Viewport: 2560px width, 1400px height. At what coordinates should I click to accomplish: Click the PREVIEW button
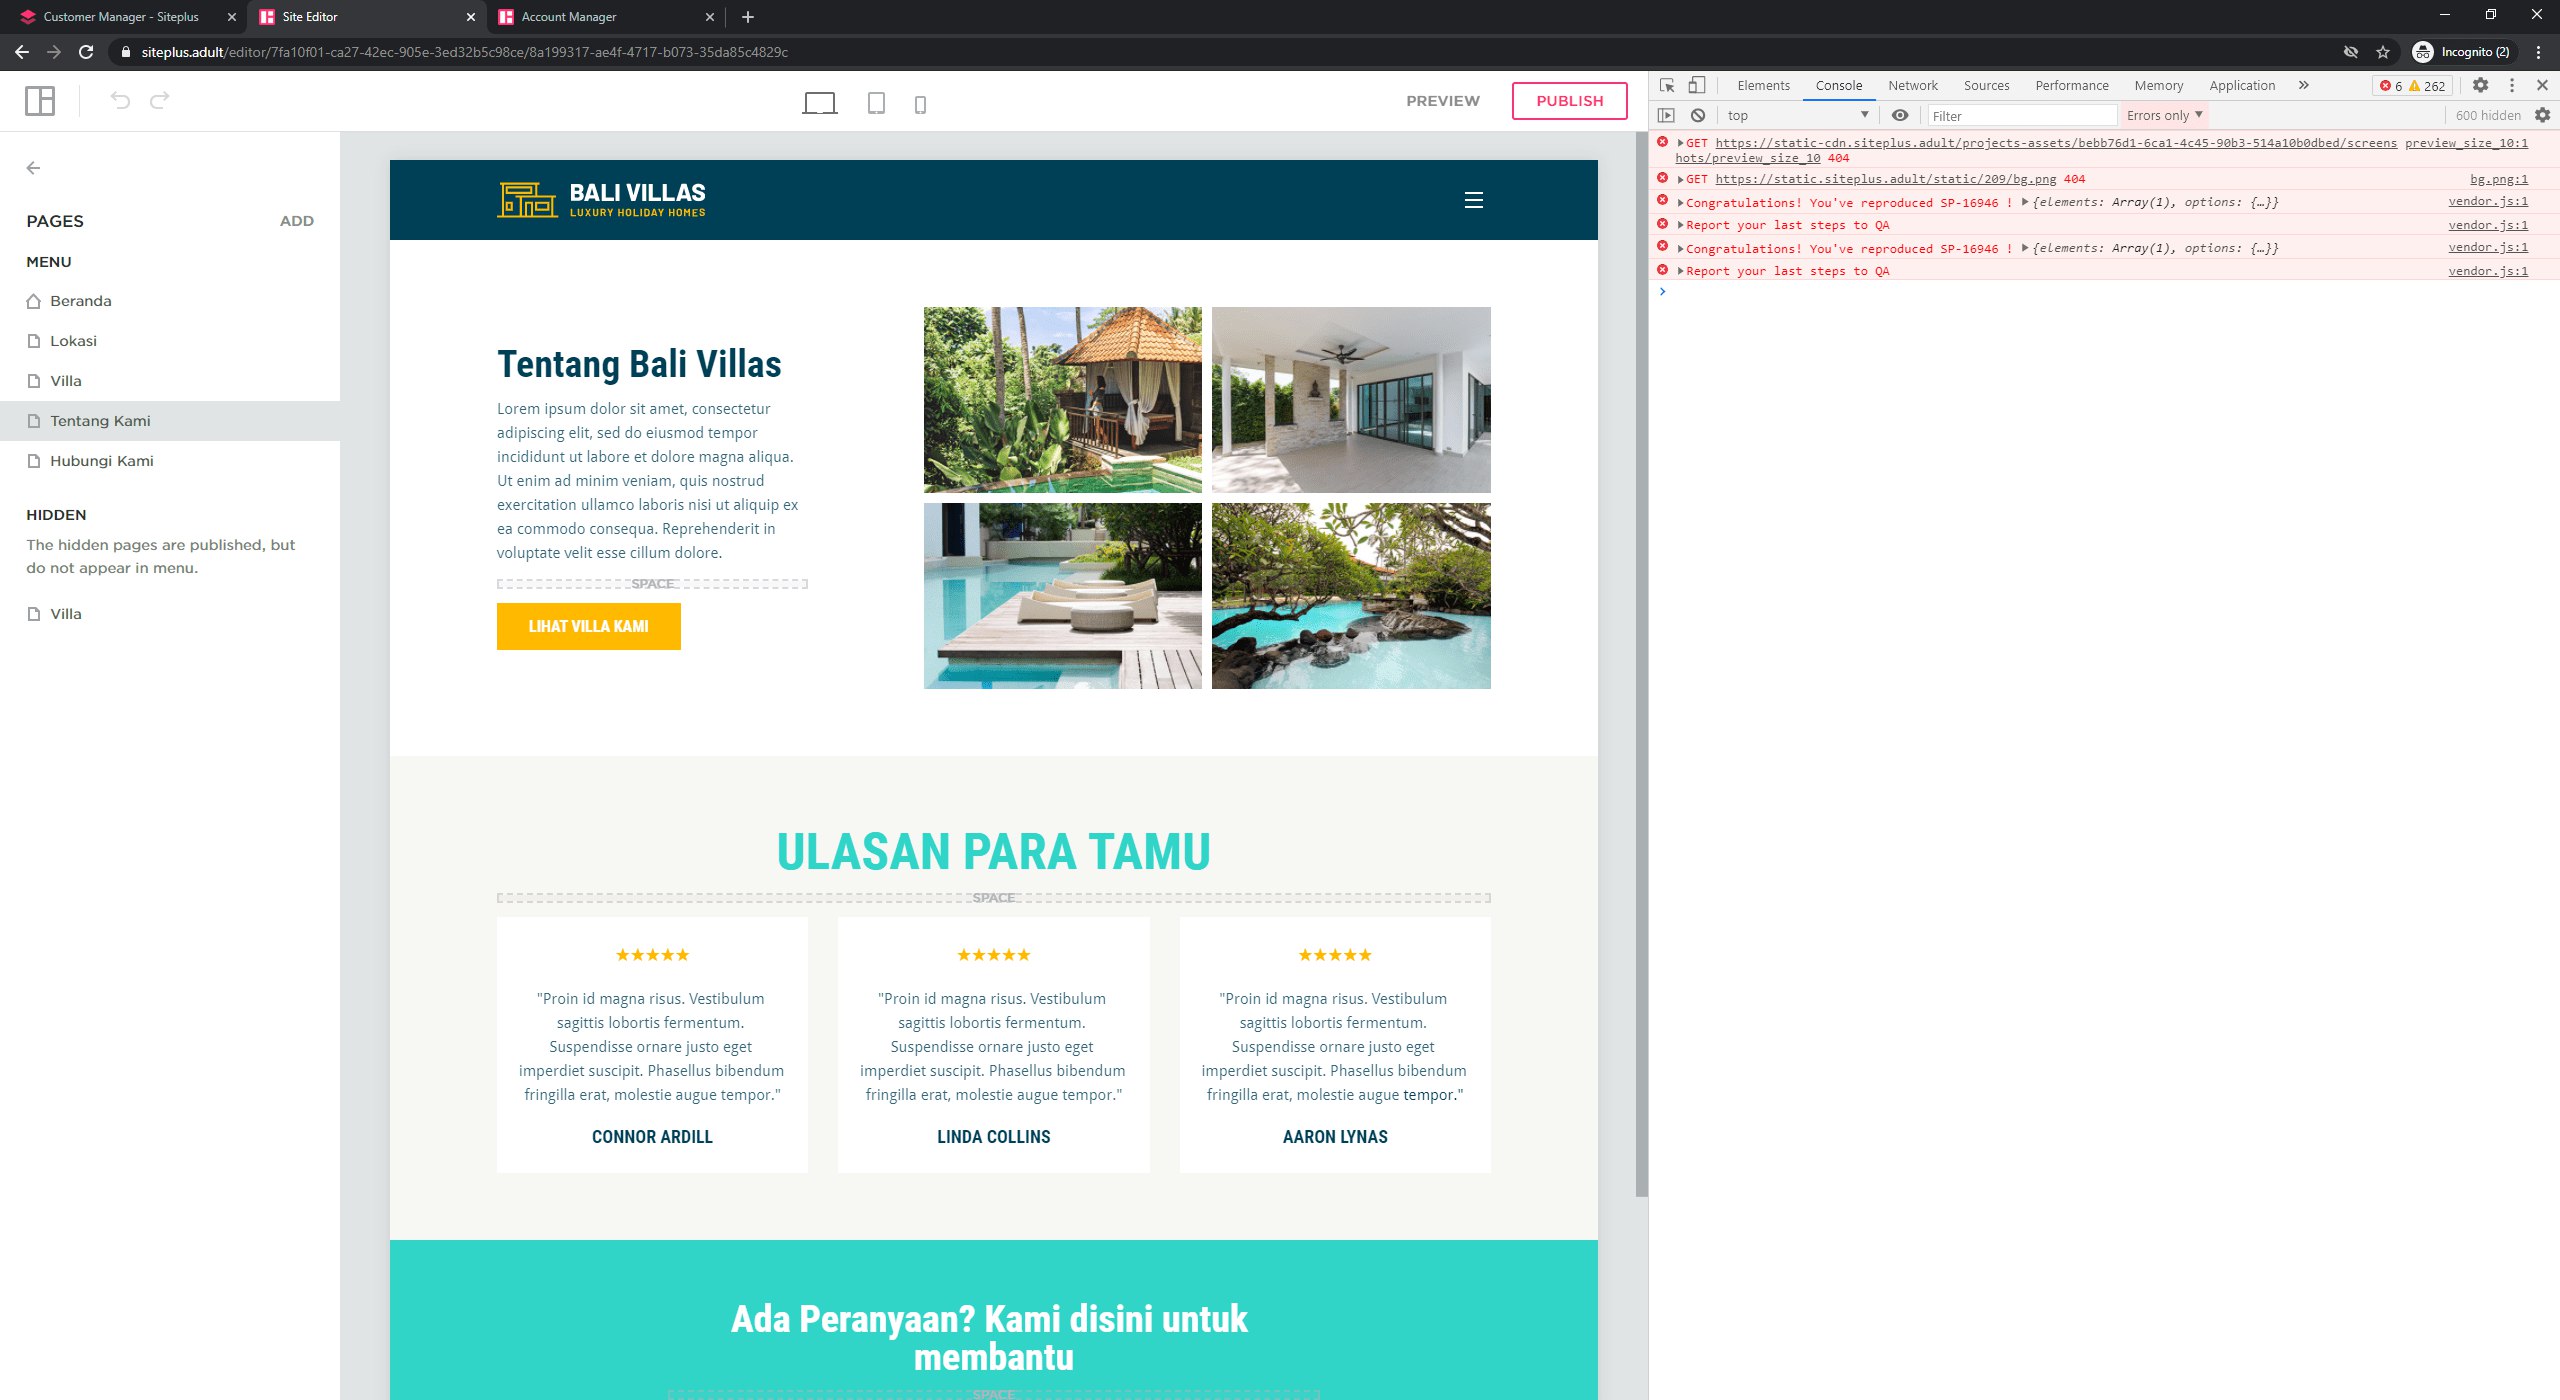[1442, 101]
